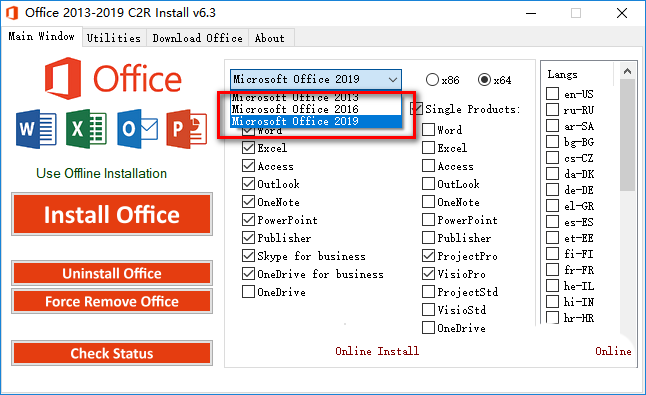The height and width of the screenshot is (395, 646).
Task: Uncheck Access in the suite list
Action: tap(248, 166)
